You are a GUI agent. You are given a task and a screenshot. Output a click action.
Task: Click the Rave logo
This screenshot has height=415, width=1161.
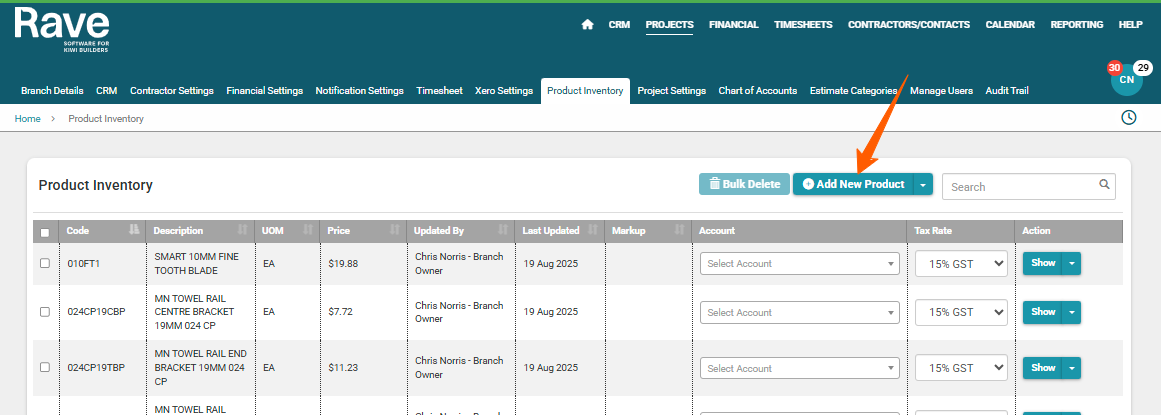click(x=62, y=30)
